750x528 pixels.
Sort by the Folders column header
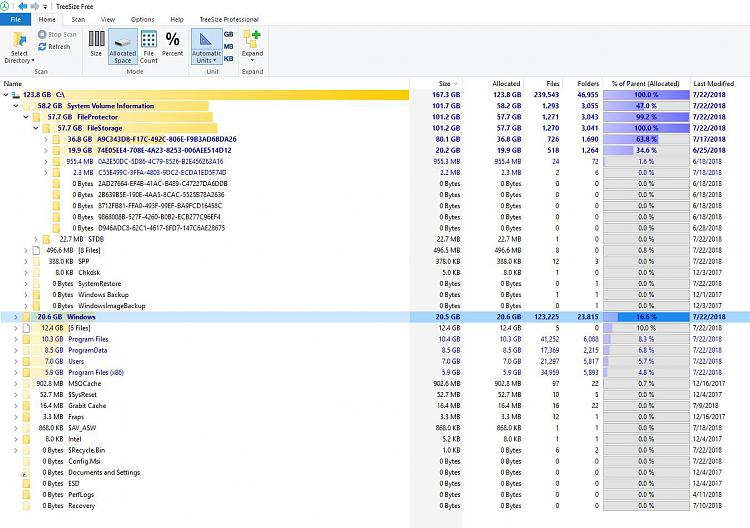(588, 83)
